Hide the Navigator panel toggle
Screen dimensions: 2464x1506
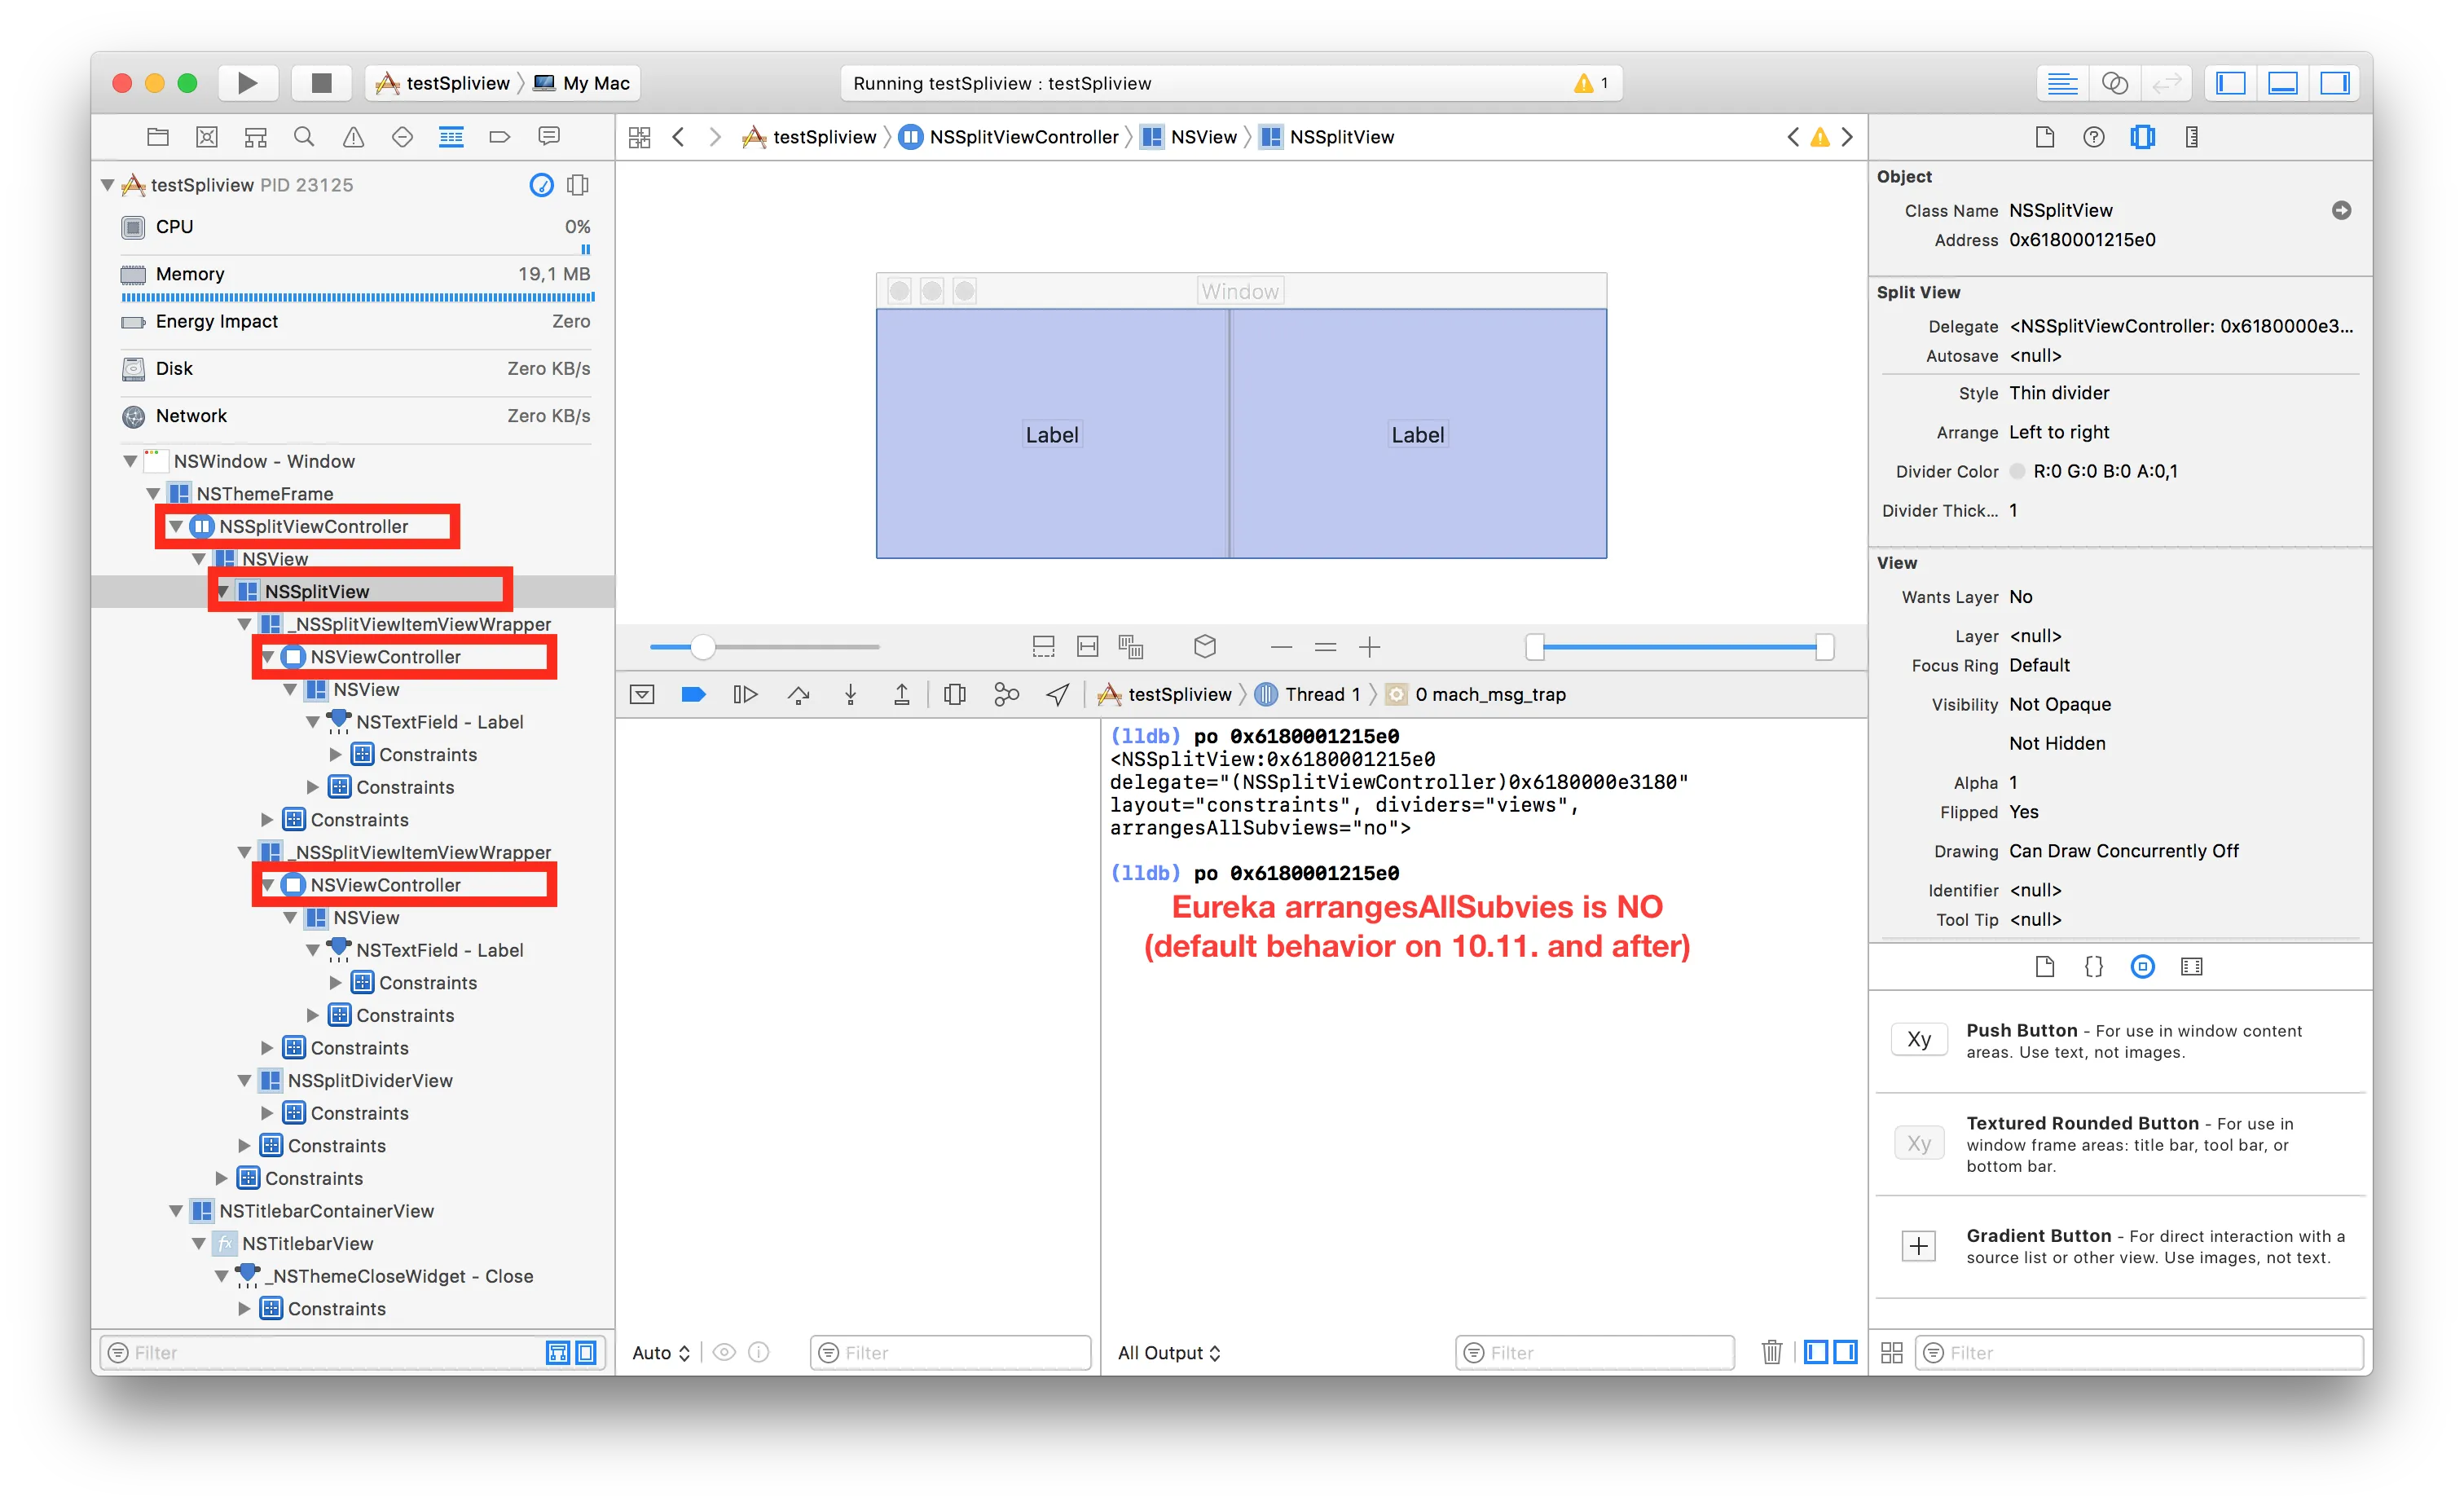(2230, 83)
